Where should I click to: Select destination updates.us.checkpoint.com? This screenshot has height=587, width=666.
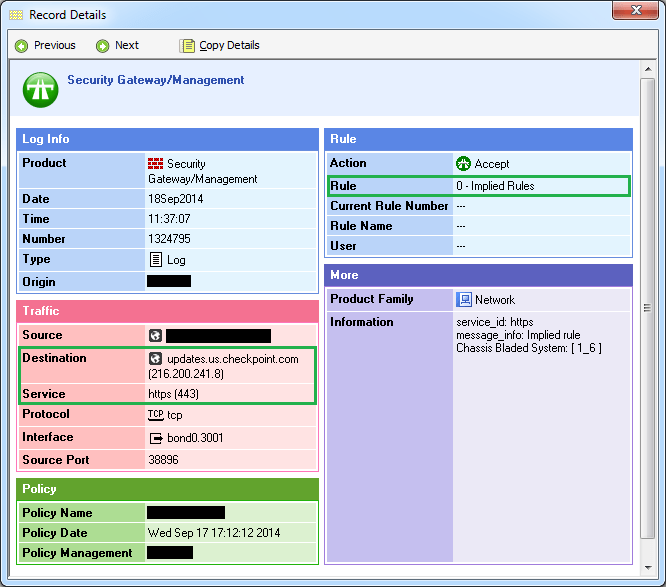pos(233,359)
